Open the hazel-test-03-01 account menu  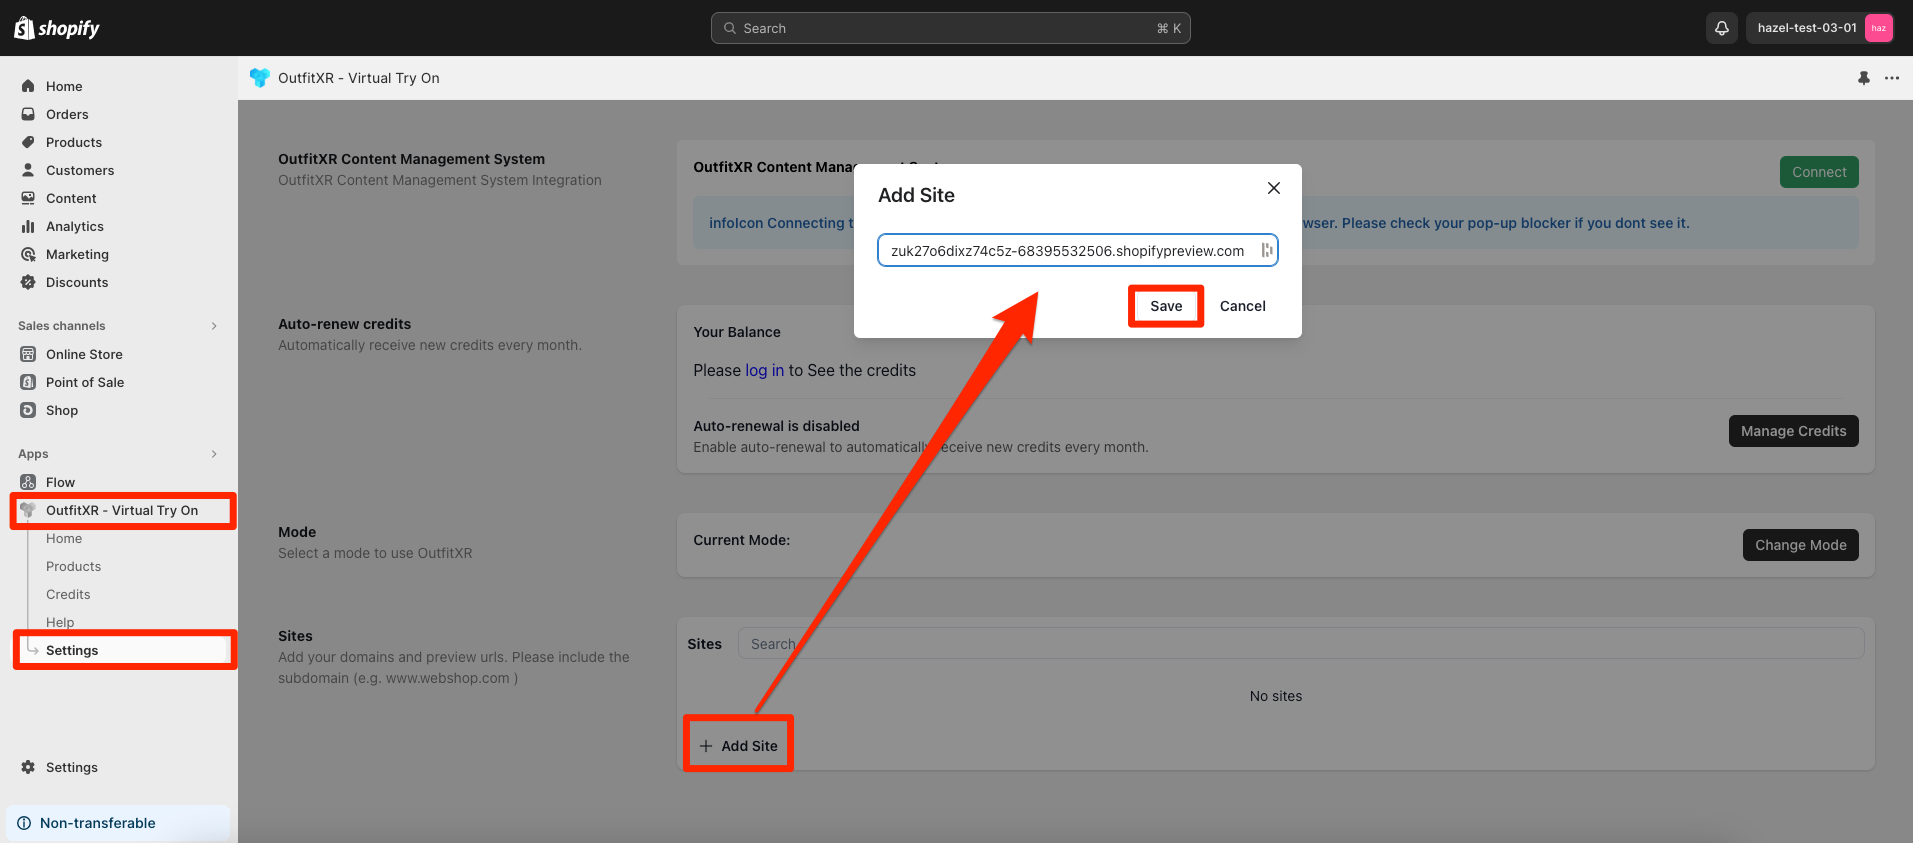point(1820,28)
